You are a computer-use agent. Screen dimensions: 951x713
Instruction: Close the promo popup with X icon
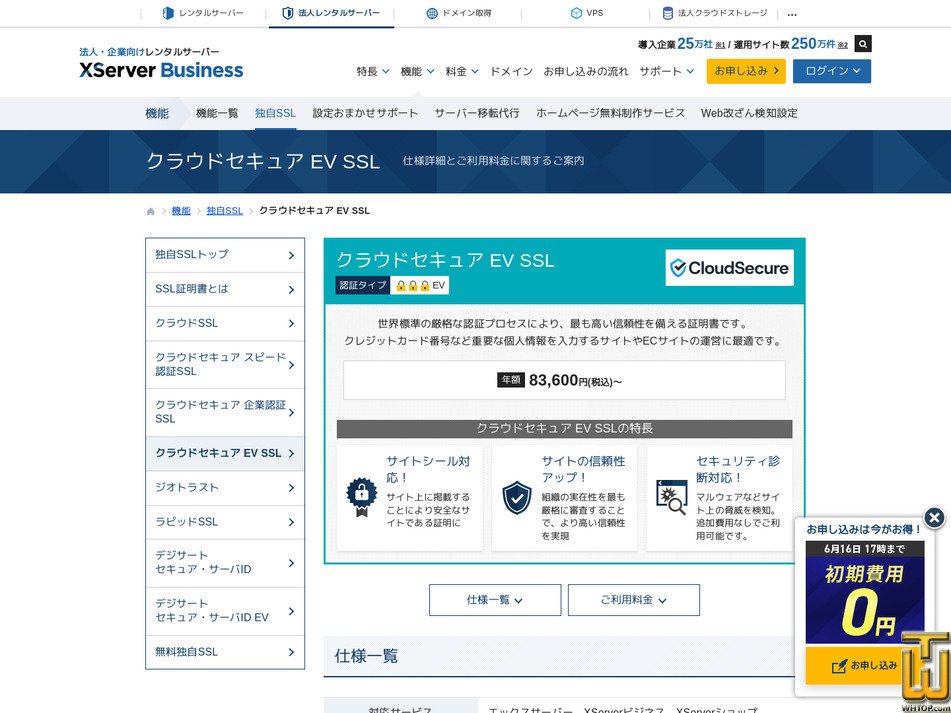(x=934, y=518)
